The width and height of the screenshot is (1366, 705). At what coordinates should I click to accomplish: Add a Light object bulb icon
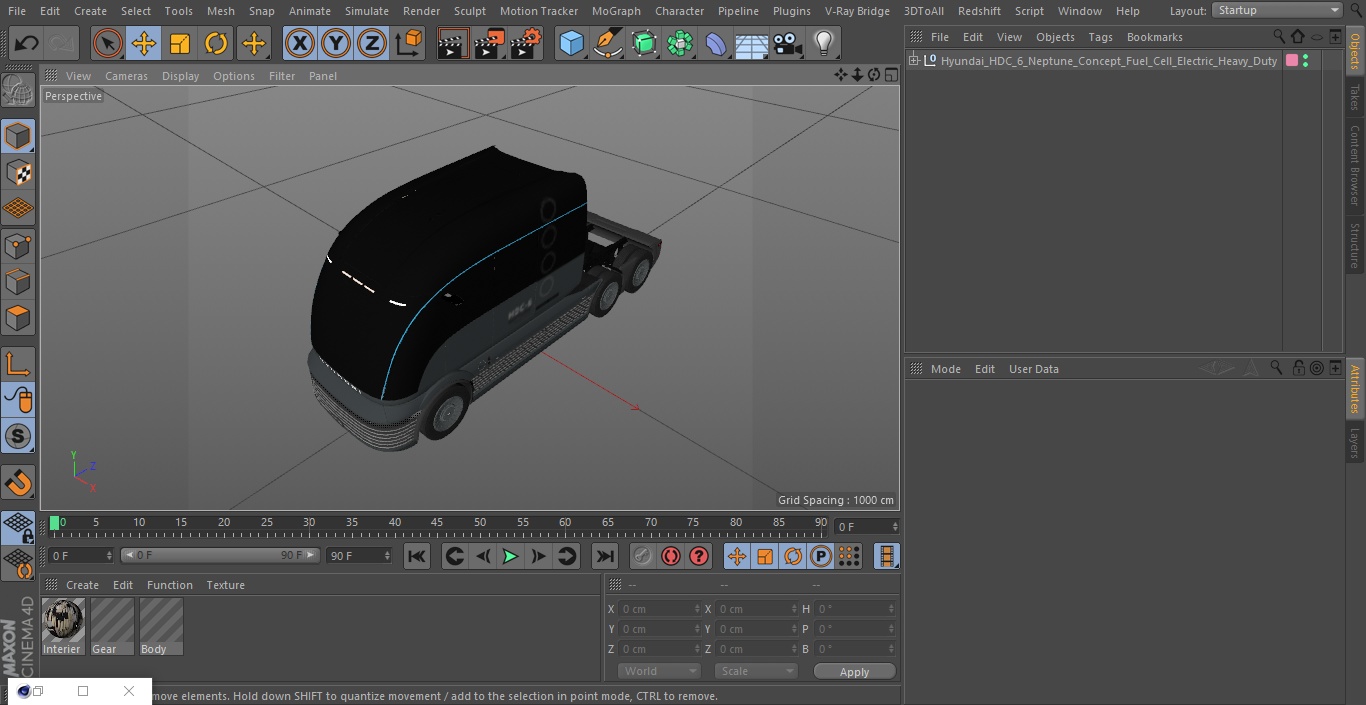[x=823, y=43]
